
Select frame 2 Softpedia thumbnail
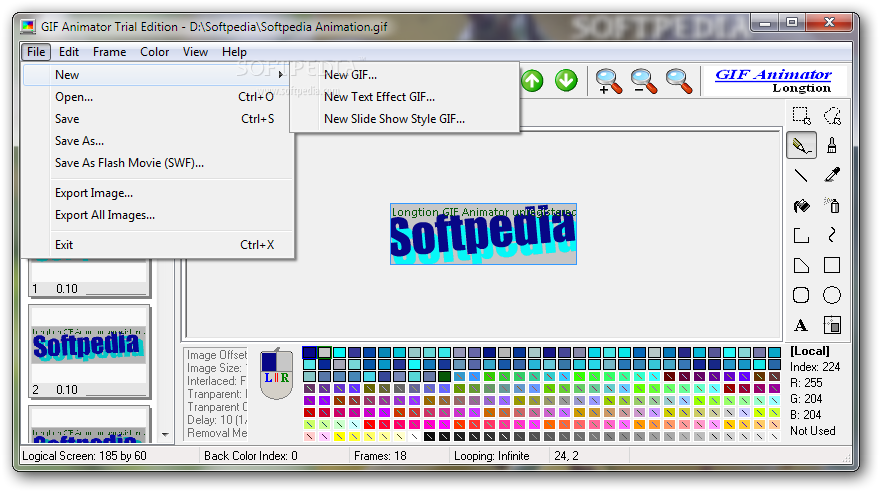point(89,351)
